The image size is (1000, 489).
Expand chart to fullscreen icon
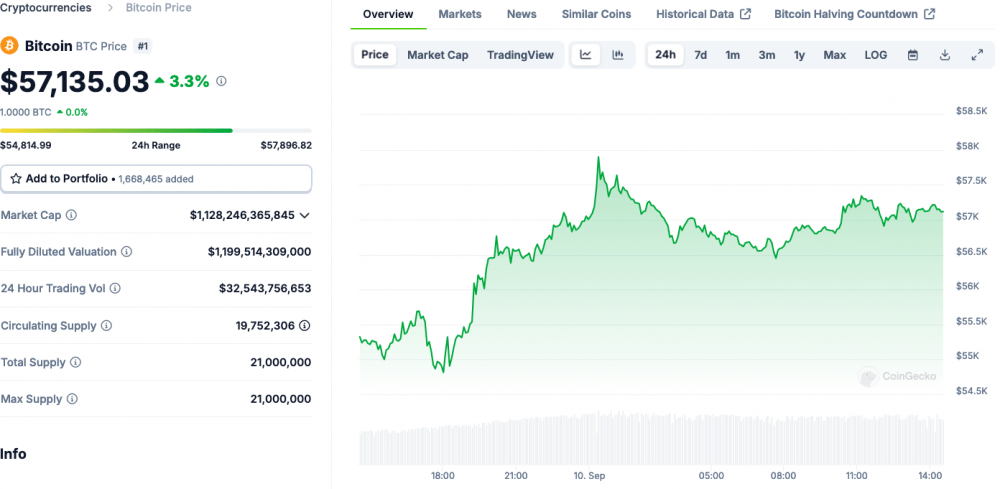click(976, 55)
